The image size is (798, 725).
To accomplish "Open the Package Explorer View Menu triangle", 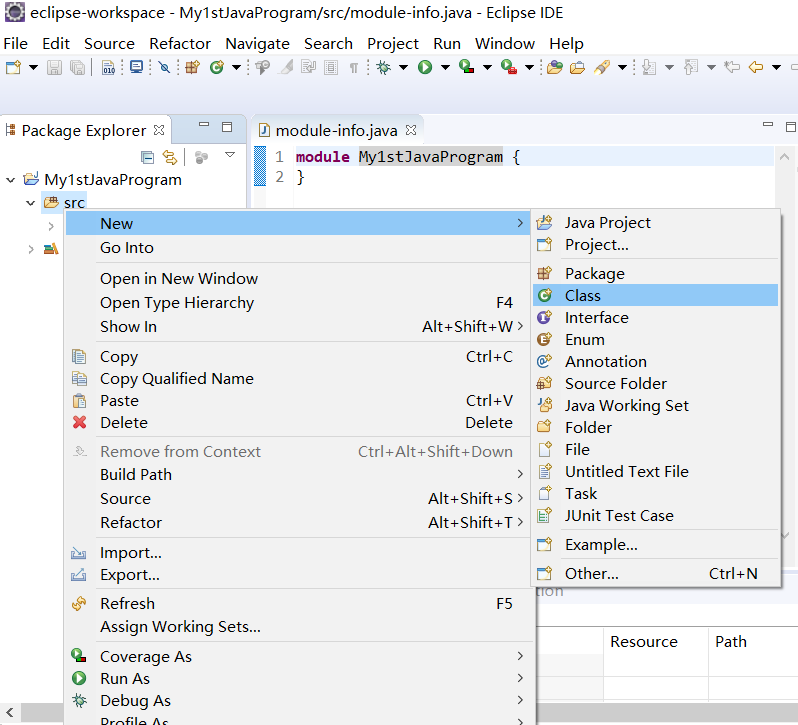I will (230, 155).
